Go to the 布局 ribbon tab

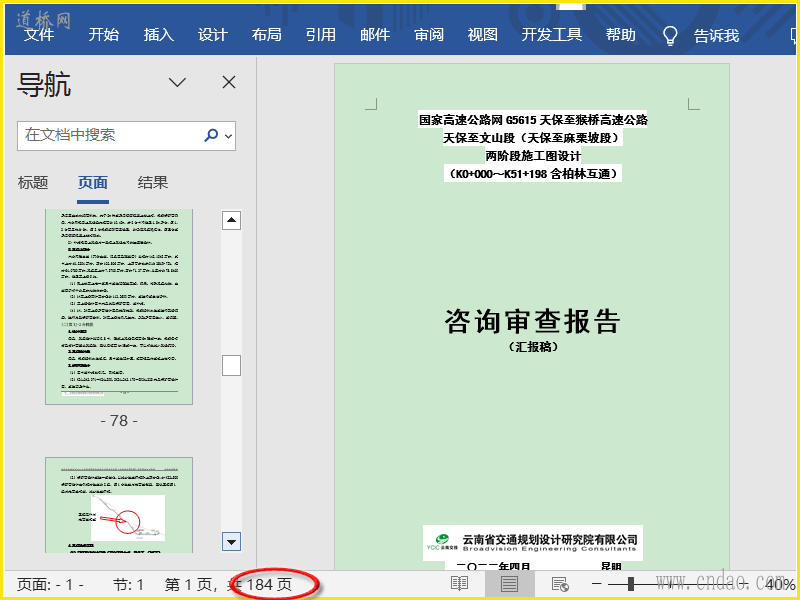click(x=266, y=35)
